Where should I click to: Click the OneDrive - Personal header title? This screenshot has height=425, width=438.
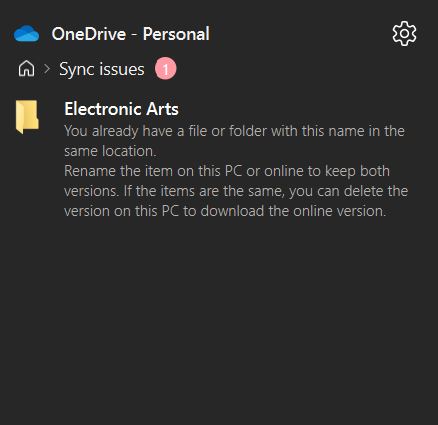coord(131,34)
